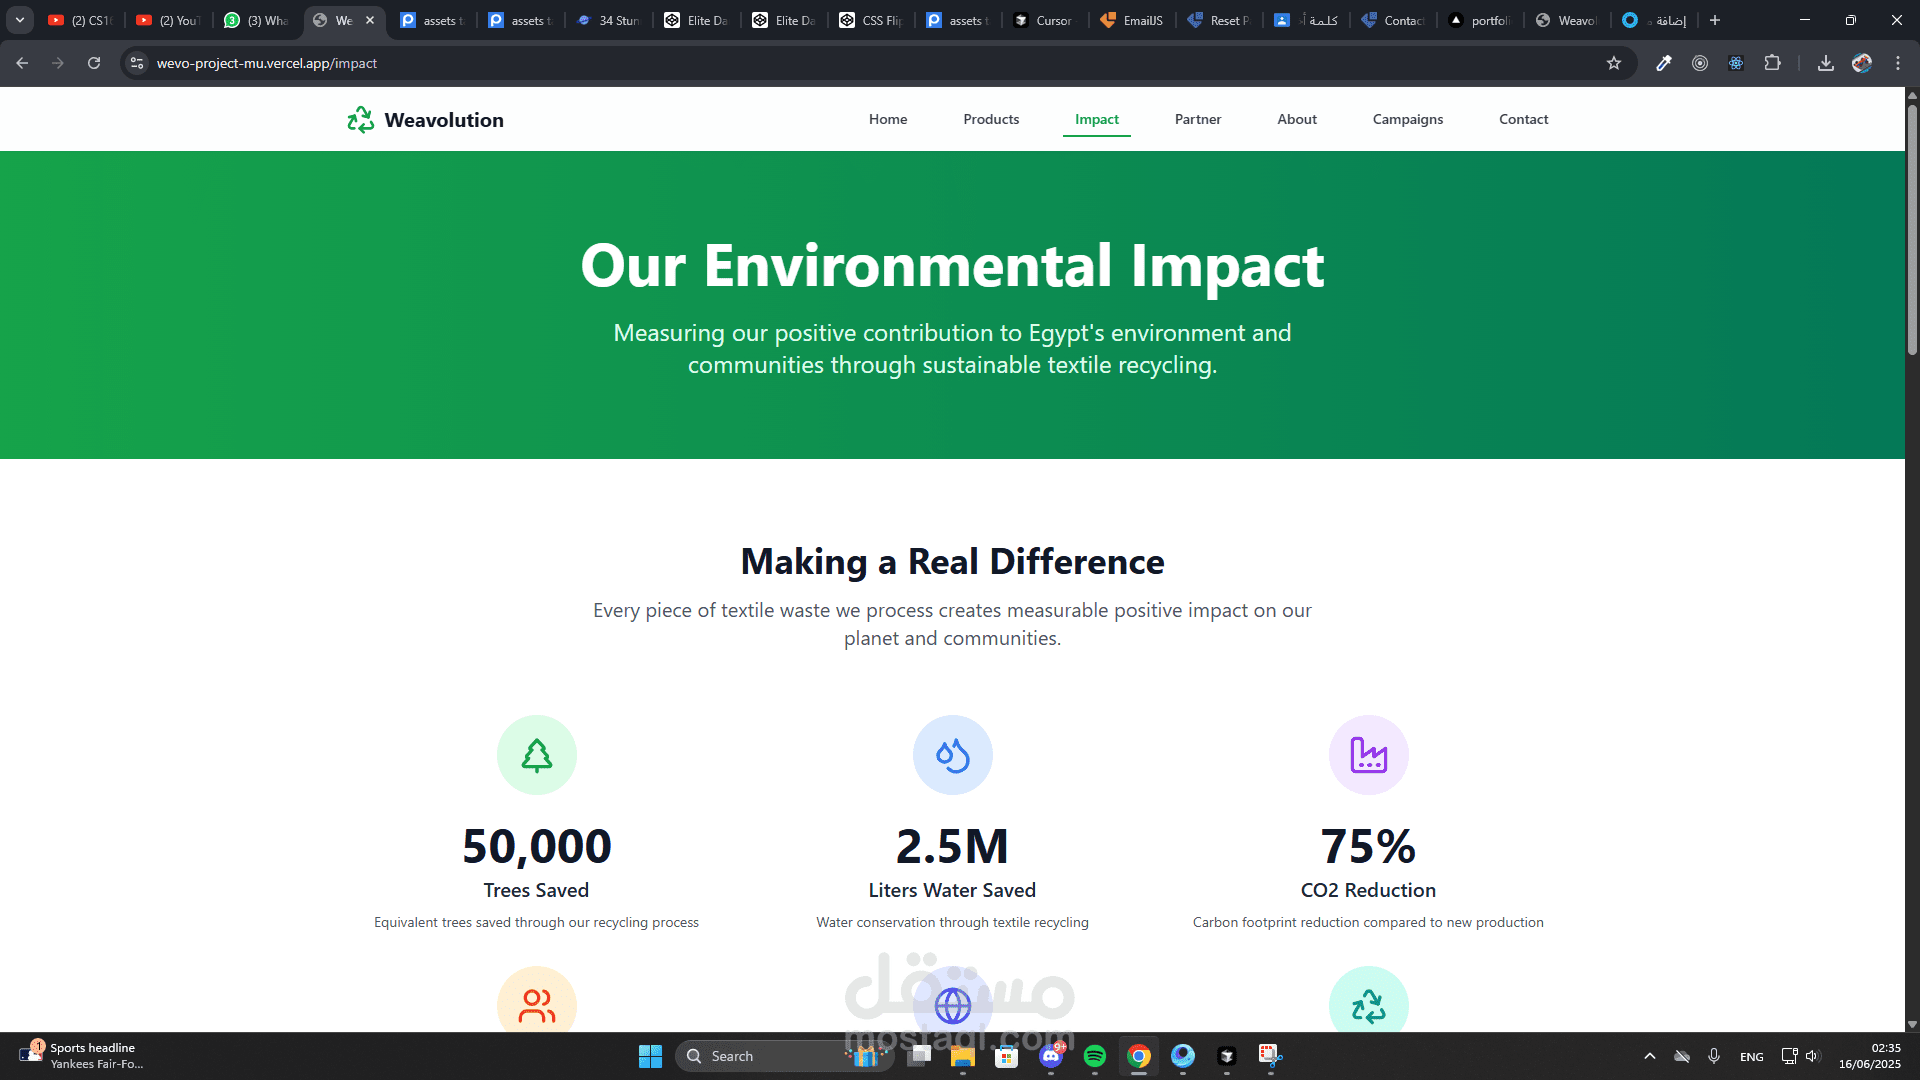The image size is (1920, 1080).
Task: Show hidden system tray icons chevron
Action: (x=1649, y=1056)
